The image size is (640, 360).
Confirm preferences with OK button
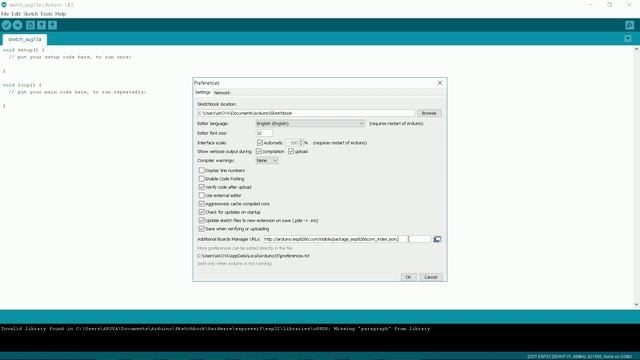pyautogui.click(x=408, y=277)
